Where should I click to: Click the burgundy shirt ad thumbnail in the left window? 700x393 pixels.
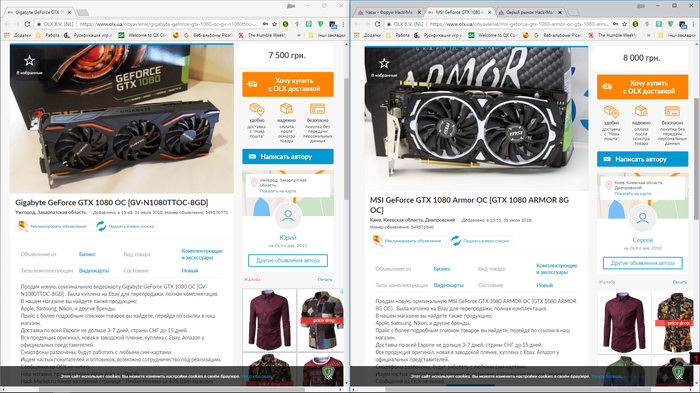[269, 320]
